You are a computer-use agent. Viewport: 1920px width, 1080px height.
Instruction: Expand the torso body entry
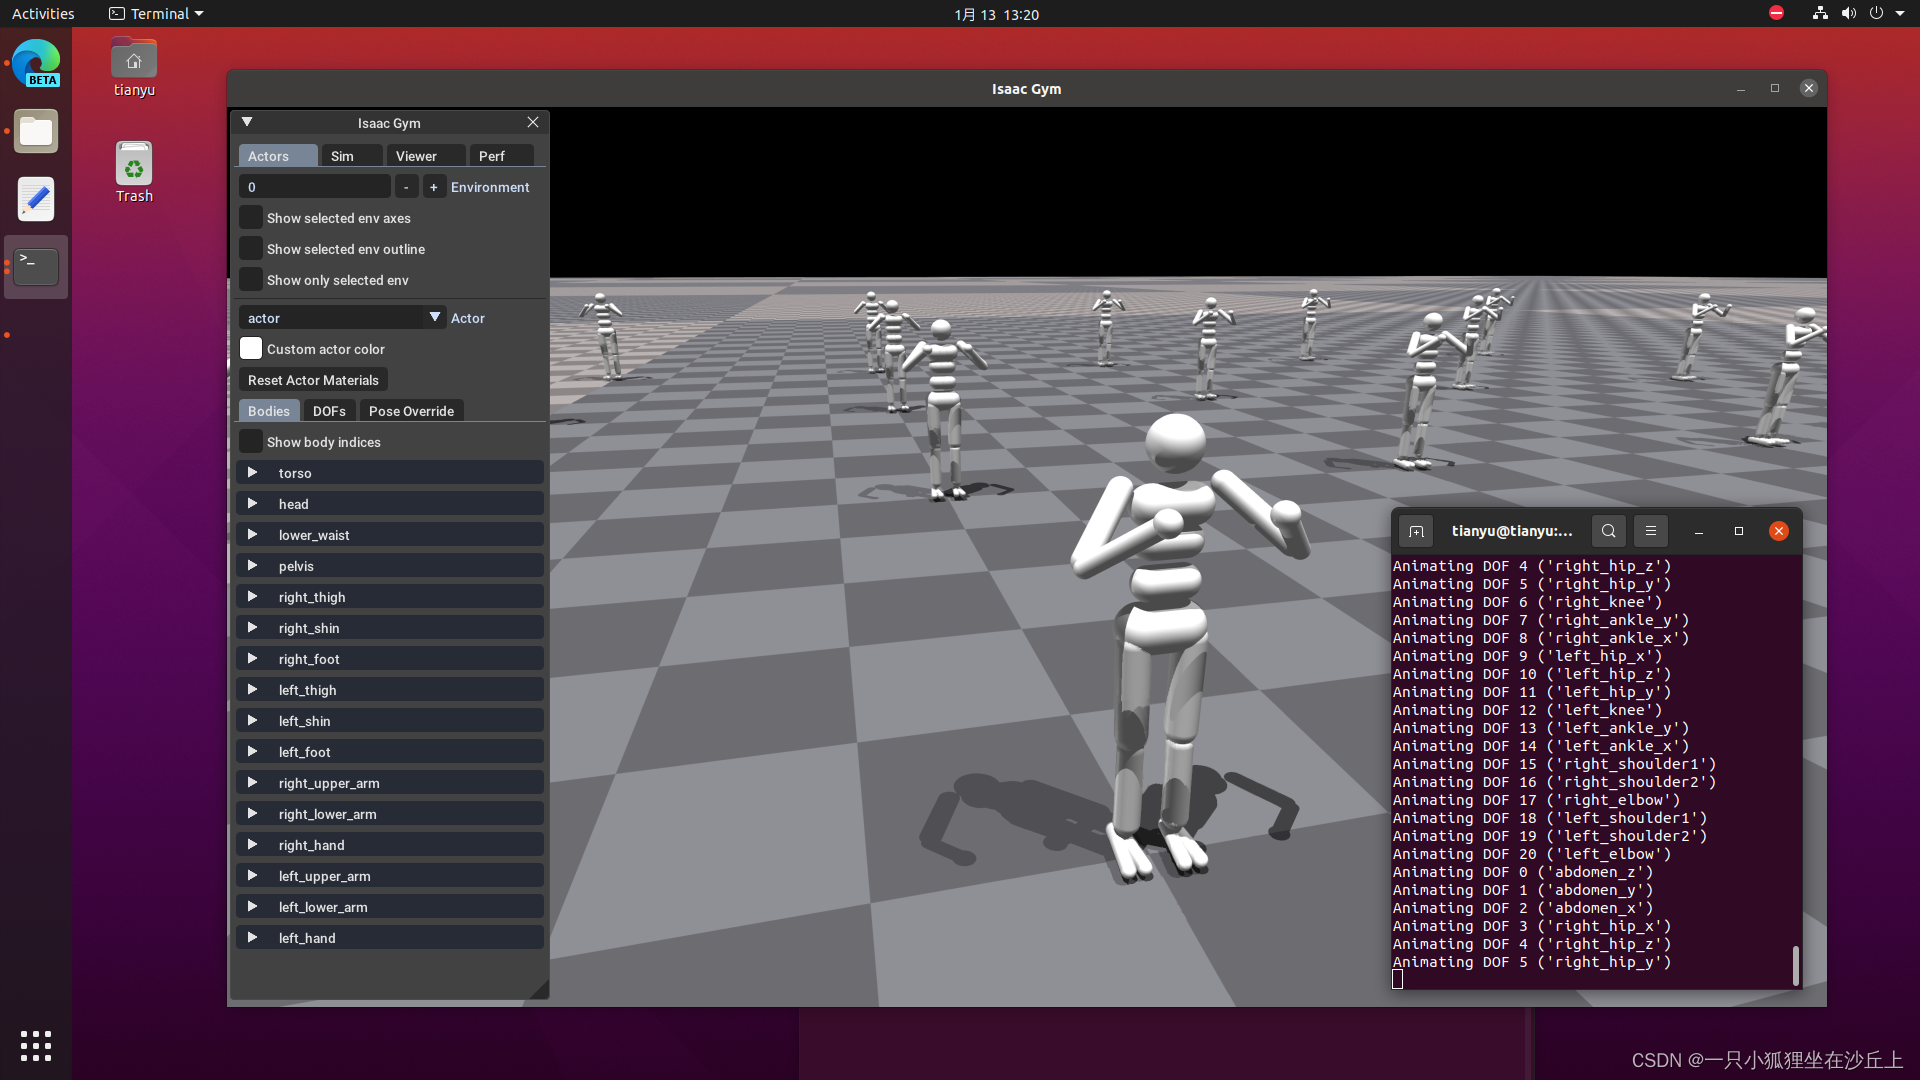pyautogui.click(x=253, y=473)
